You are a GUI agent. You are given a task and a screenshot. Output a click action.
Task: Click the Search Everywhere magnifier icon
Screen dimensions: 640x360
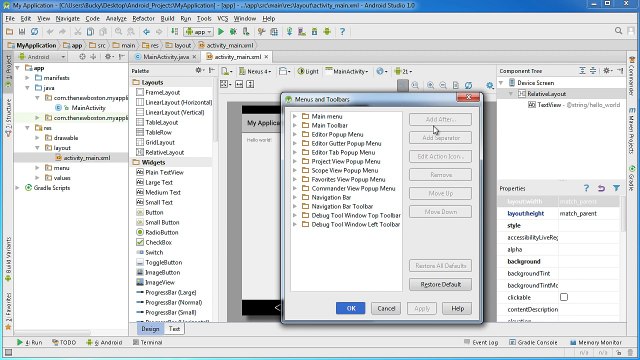click(618, 31)
